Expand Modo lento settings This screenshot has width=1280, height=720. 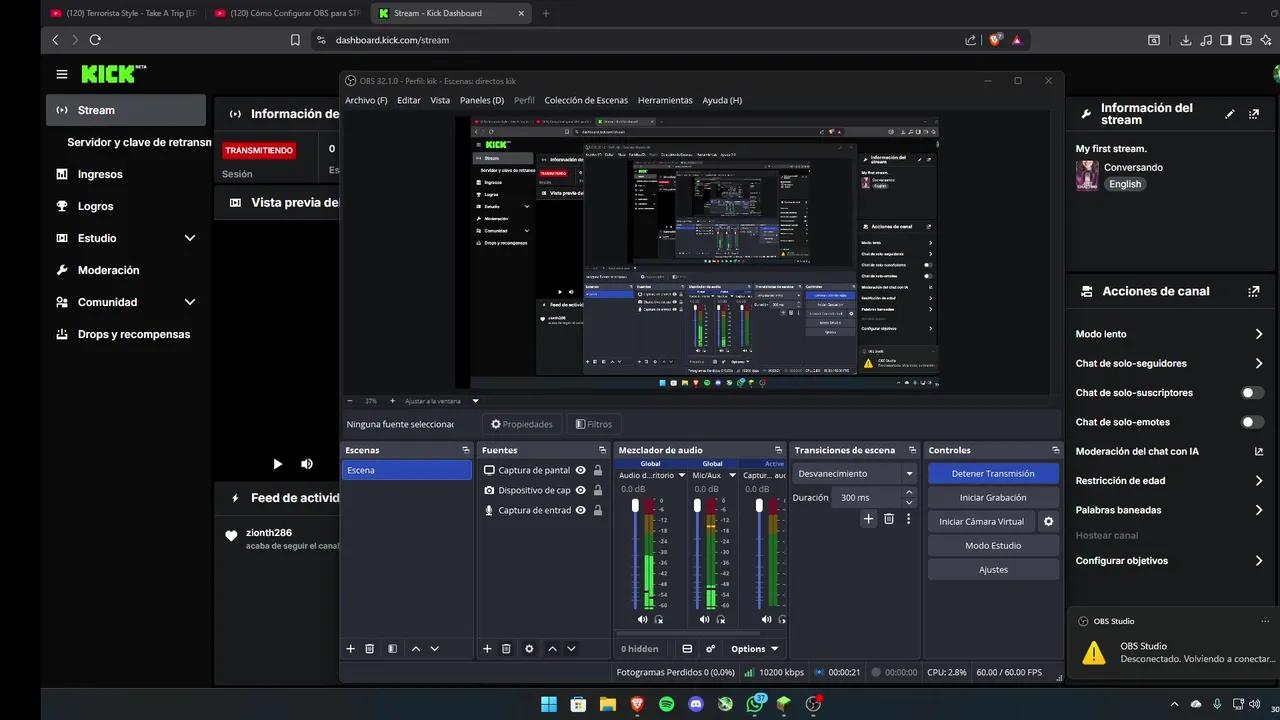pyautogui.click(x=1259, y=334)
